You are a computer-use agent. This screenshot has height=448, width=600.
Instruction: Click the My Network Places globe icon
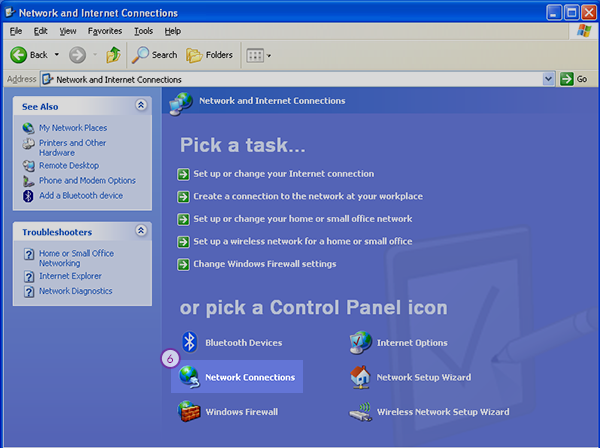[x=28, y=128]
